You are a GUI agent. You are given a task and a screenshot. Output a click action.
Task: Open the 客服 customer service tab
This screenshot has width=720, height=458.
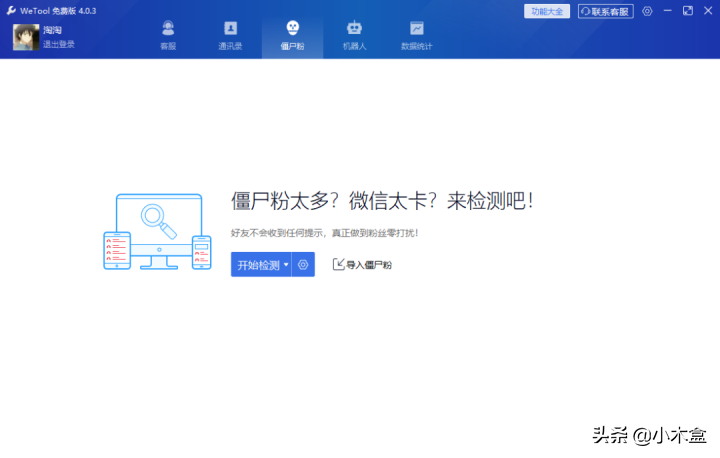point(168,35)
